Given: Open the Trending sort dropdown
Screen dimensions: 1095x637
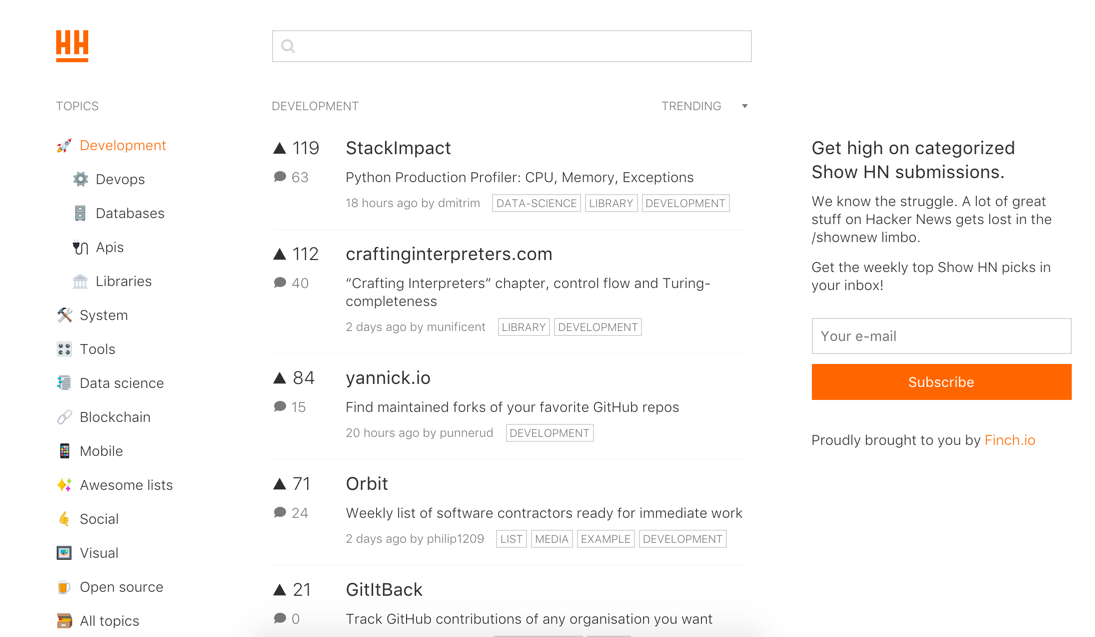Looking at the screenshot, I should (x=705, y=106).
